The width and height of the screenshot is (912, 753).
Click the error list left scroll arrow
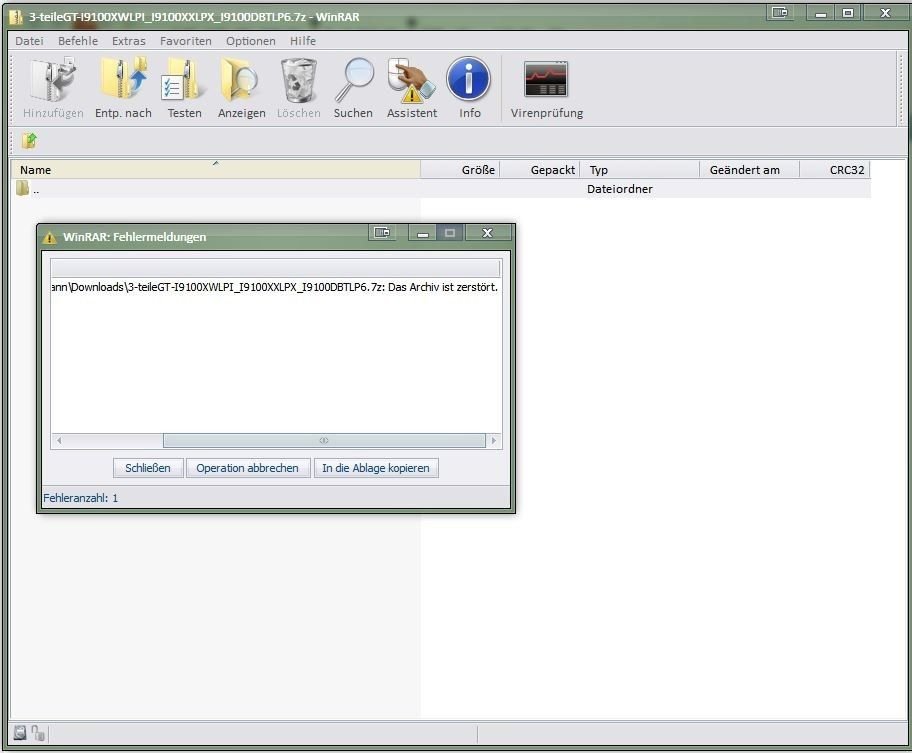[59, 441]
